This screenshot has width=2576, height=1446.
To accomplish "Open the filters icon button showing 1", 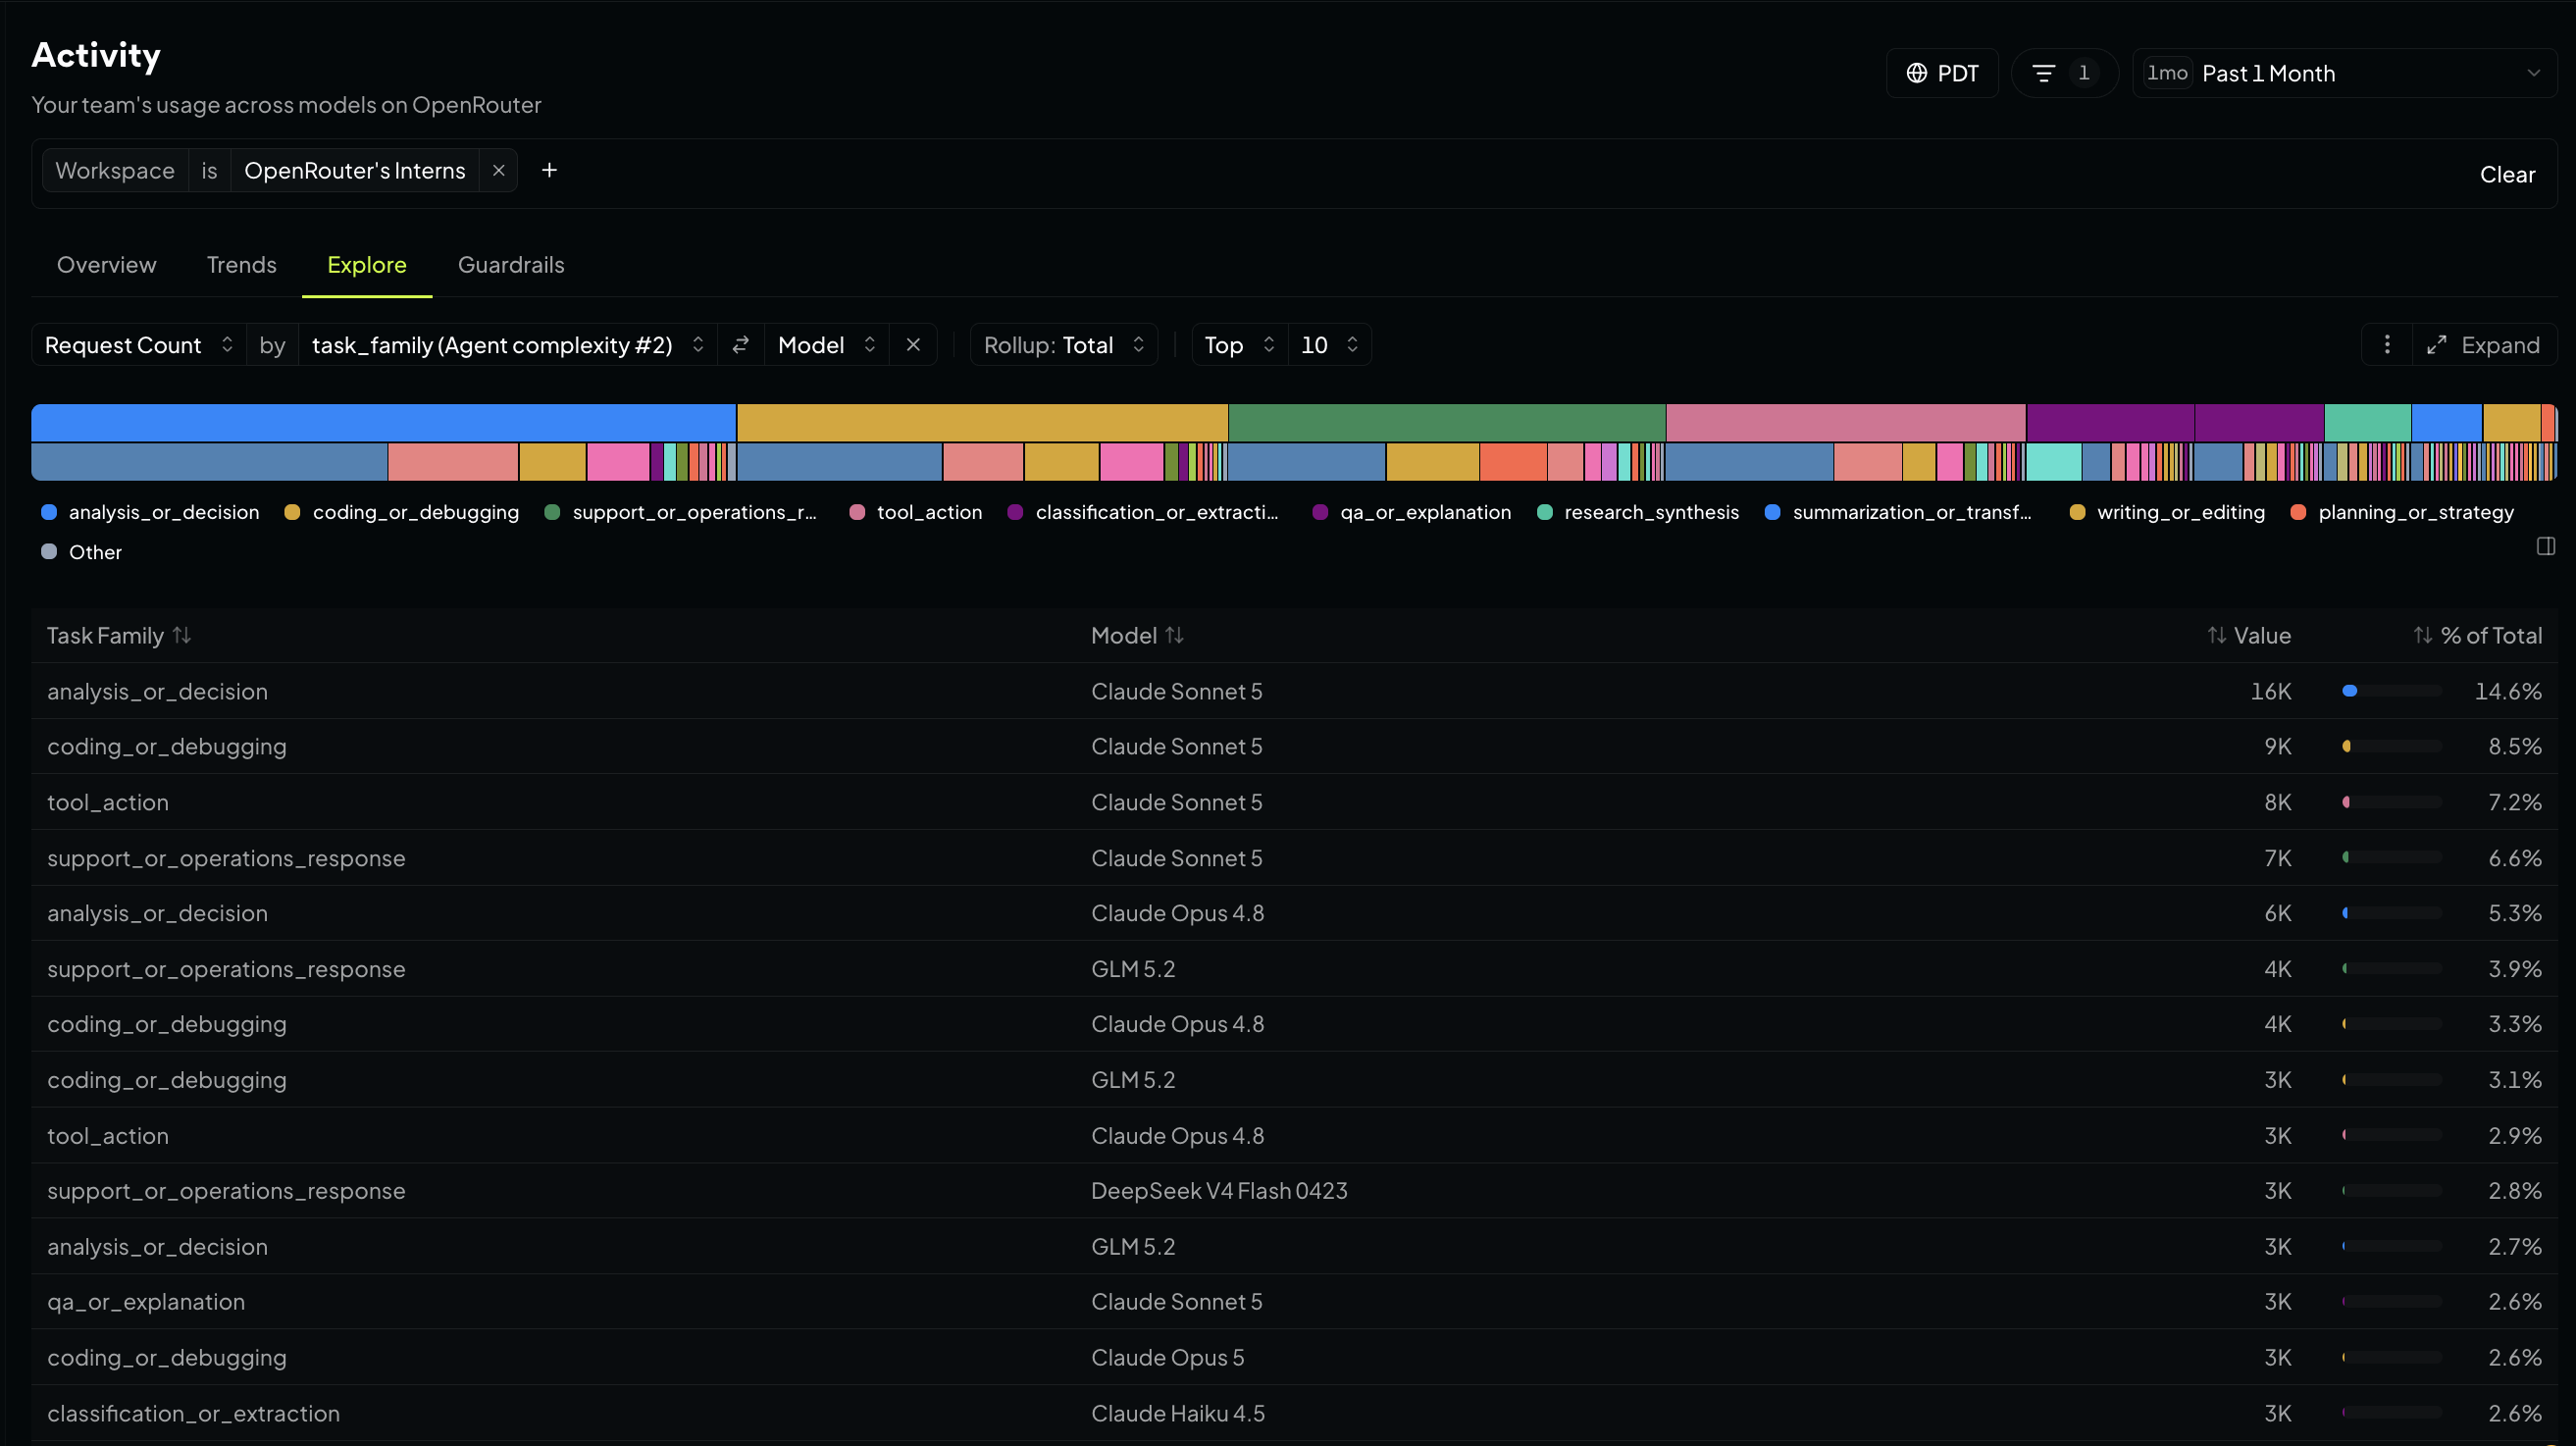I will click(x=2064, y=73).
